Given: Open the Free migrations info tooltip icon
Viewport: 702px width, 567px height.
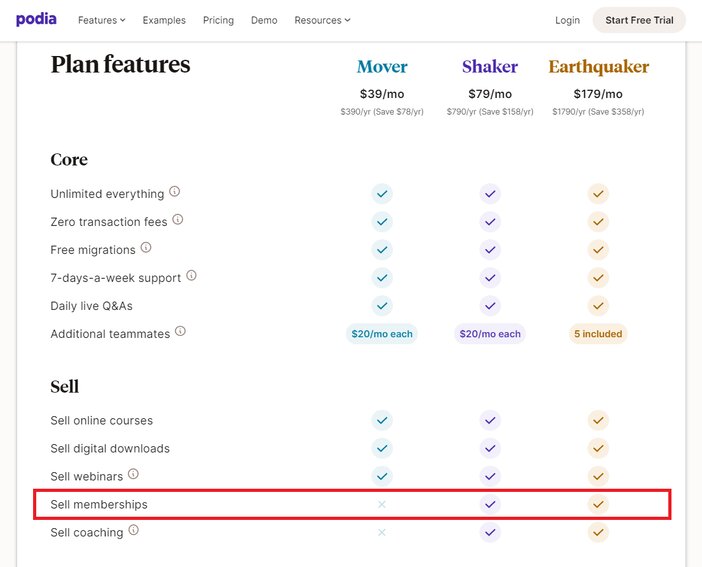Looking at the screenshot, I should 146,247.
